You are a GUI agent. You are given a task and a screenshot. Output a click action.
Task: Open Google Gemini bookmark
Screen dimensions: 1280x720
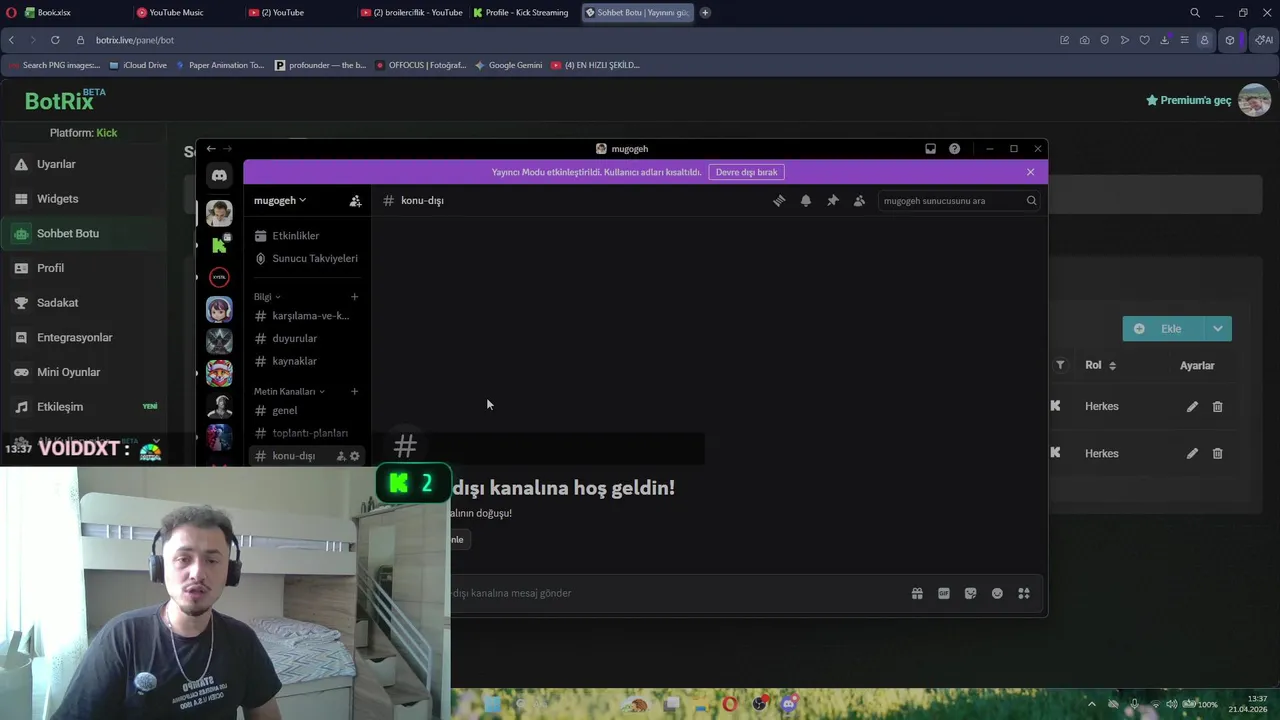pyautogui.click(x=509, y=65)
